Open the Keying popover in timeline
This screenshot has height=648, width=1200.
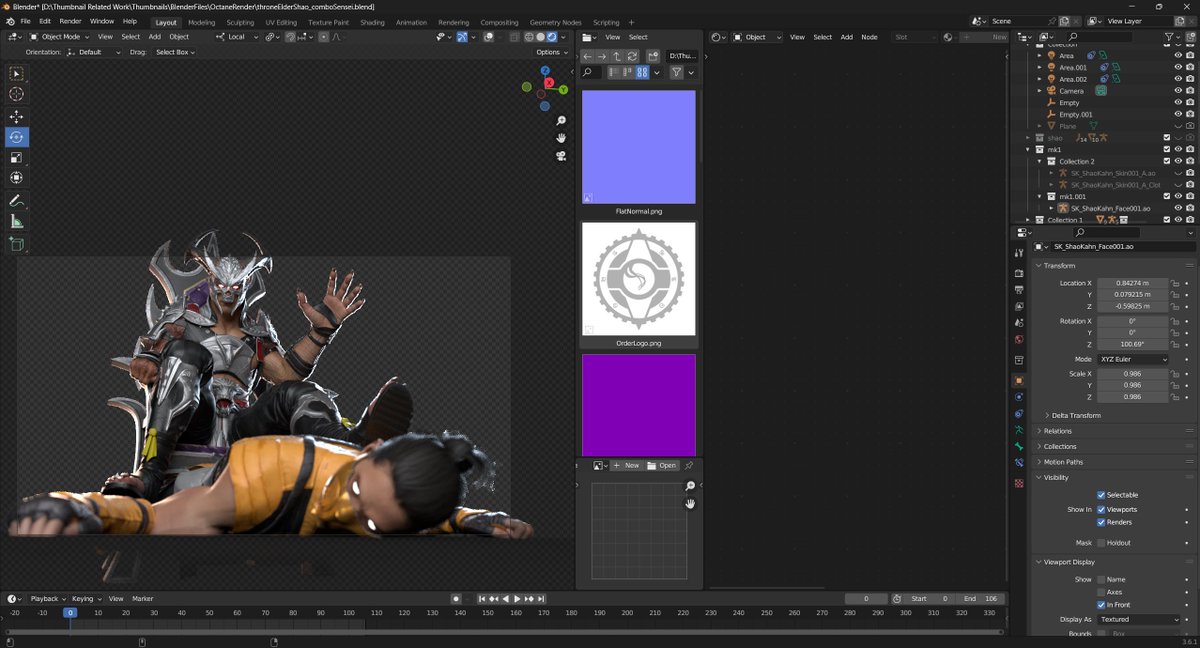coord(85,599)
